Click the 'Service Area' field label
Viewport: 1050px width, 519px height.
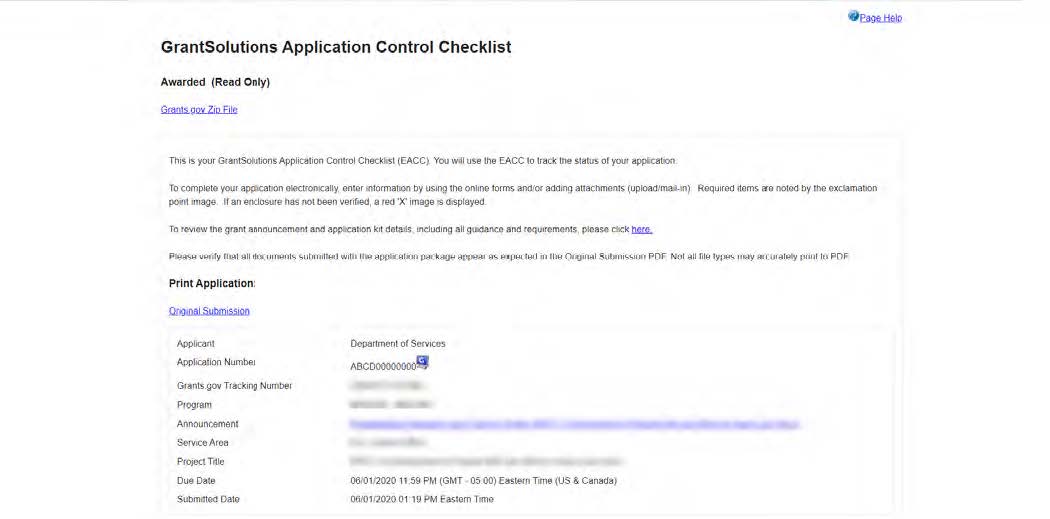(x=203, y=443)
